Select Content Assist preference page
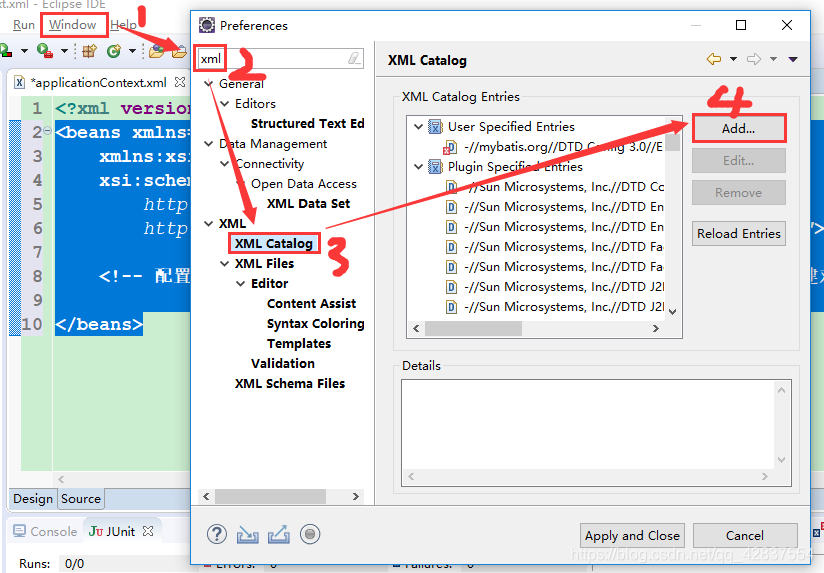824x573 pixels. [311, 303]
